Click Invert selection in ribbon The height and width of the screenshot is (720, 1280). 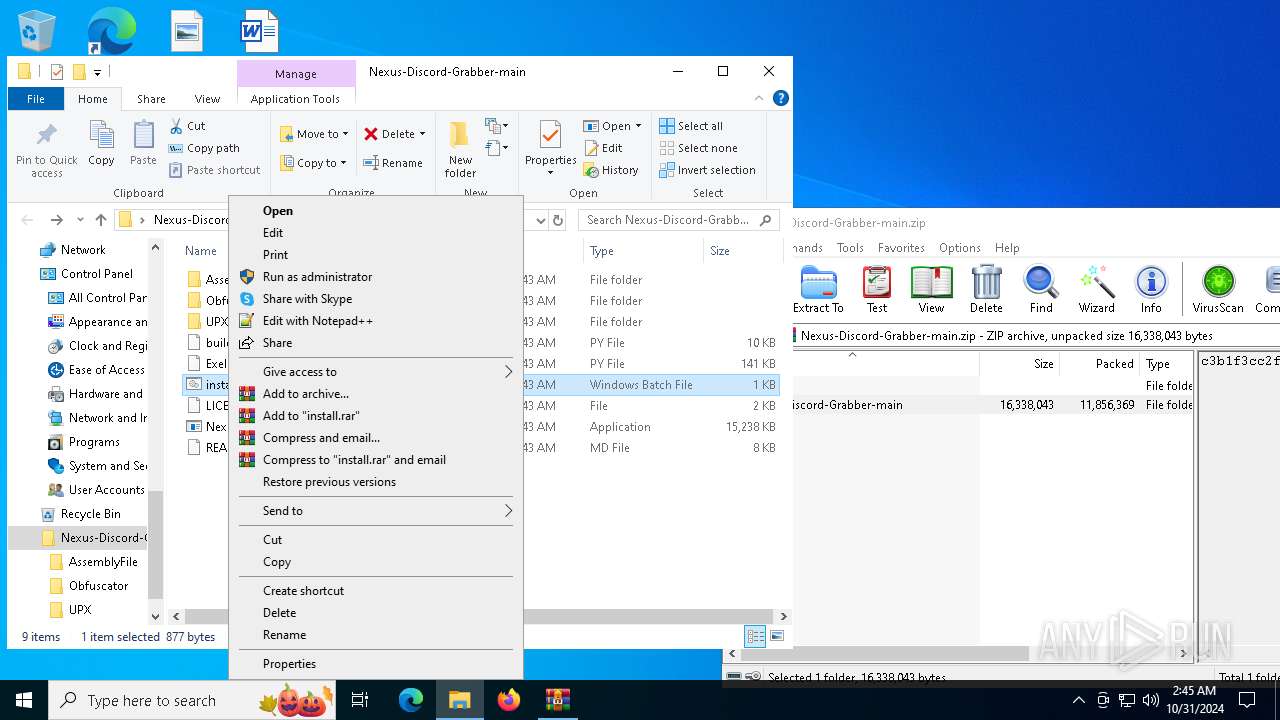(707, 170)
